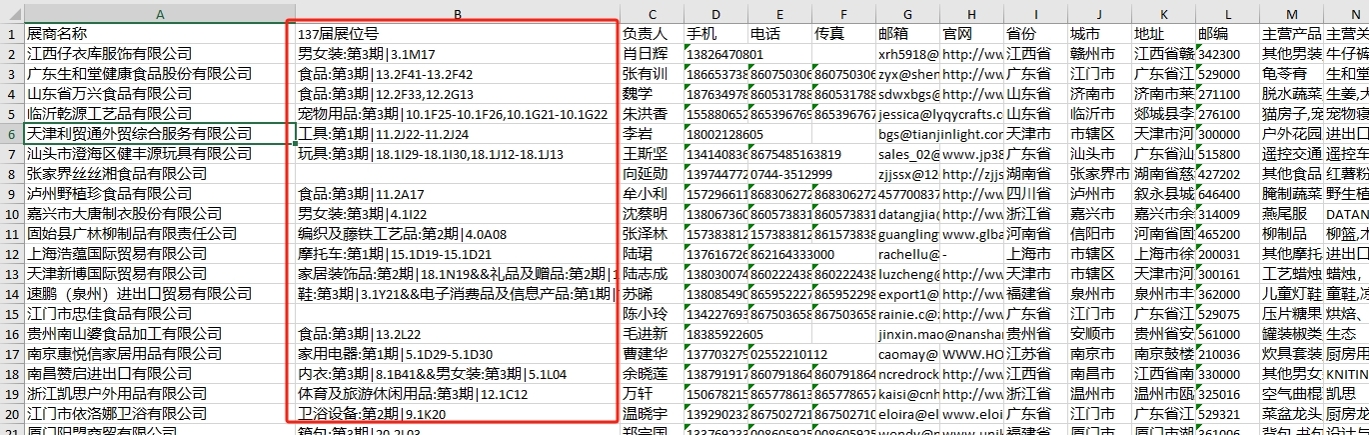This screenshot has height=435, width=1369.
Task: Select city cell 温州市
Action: point(1099,393)
